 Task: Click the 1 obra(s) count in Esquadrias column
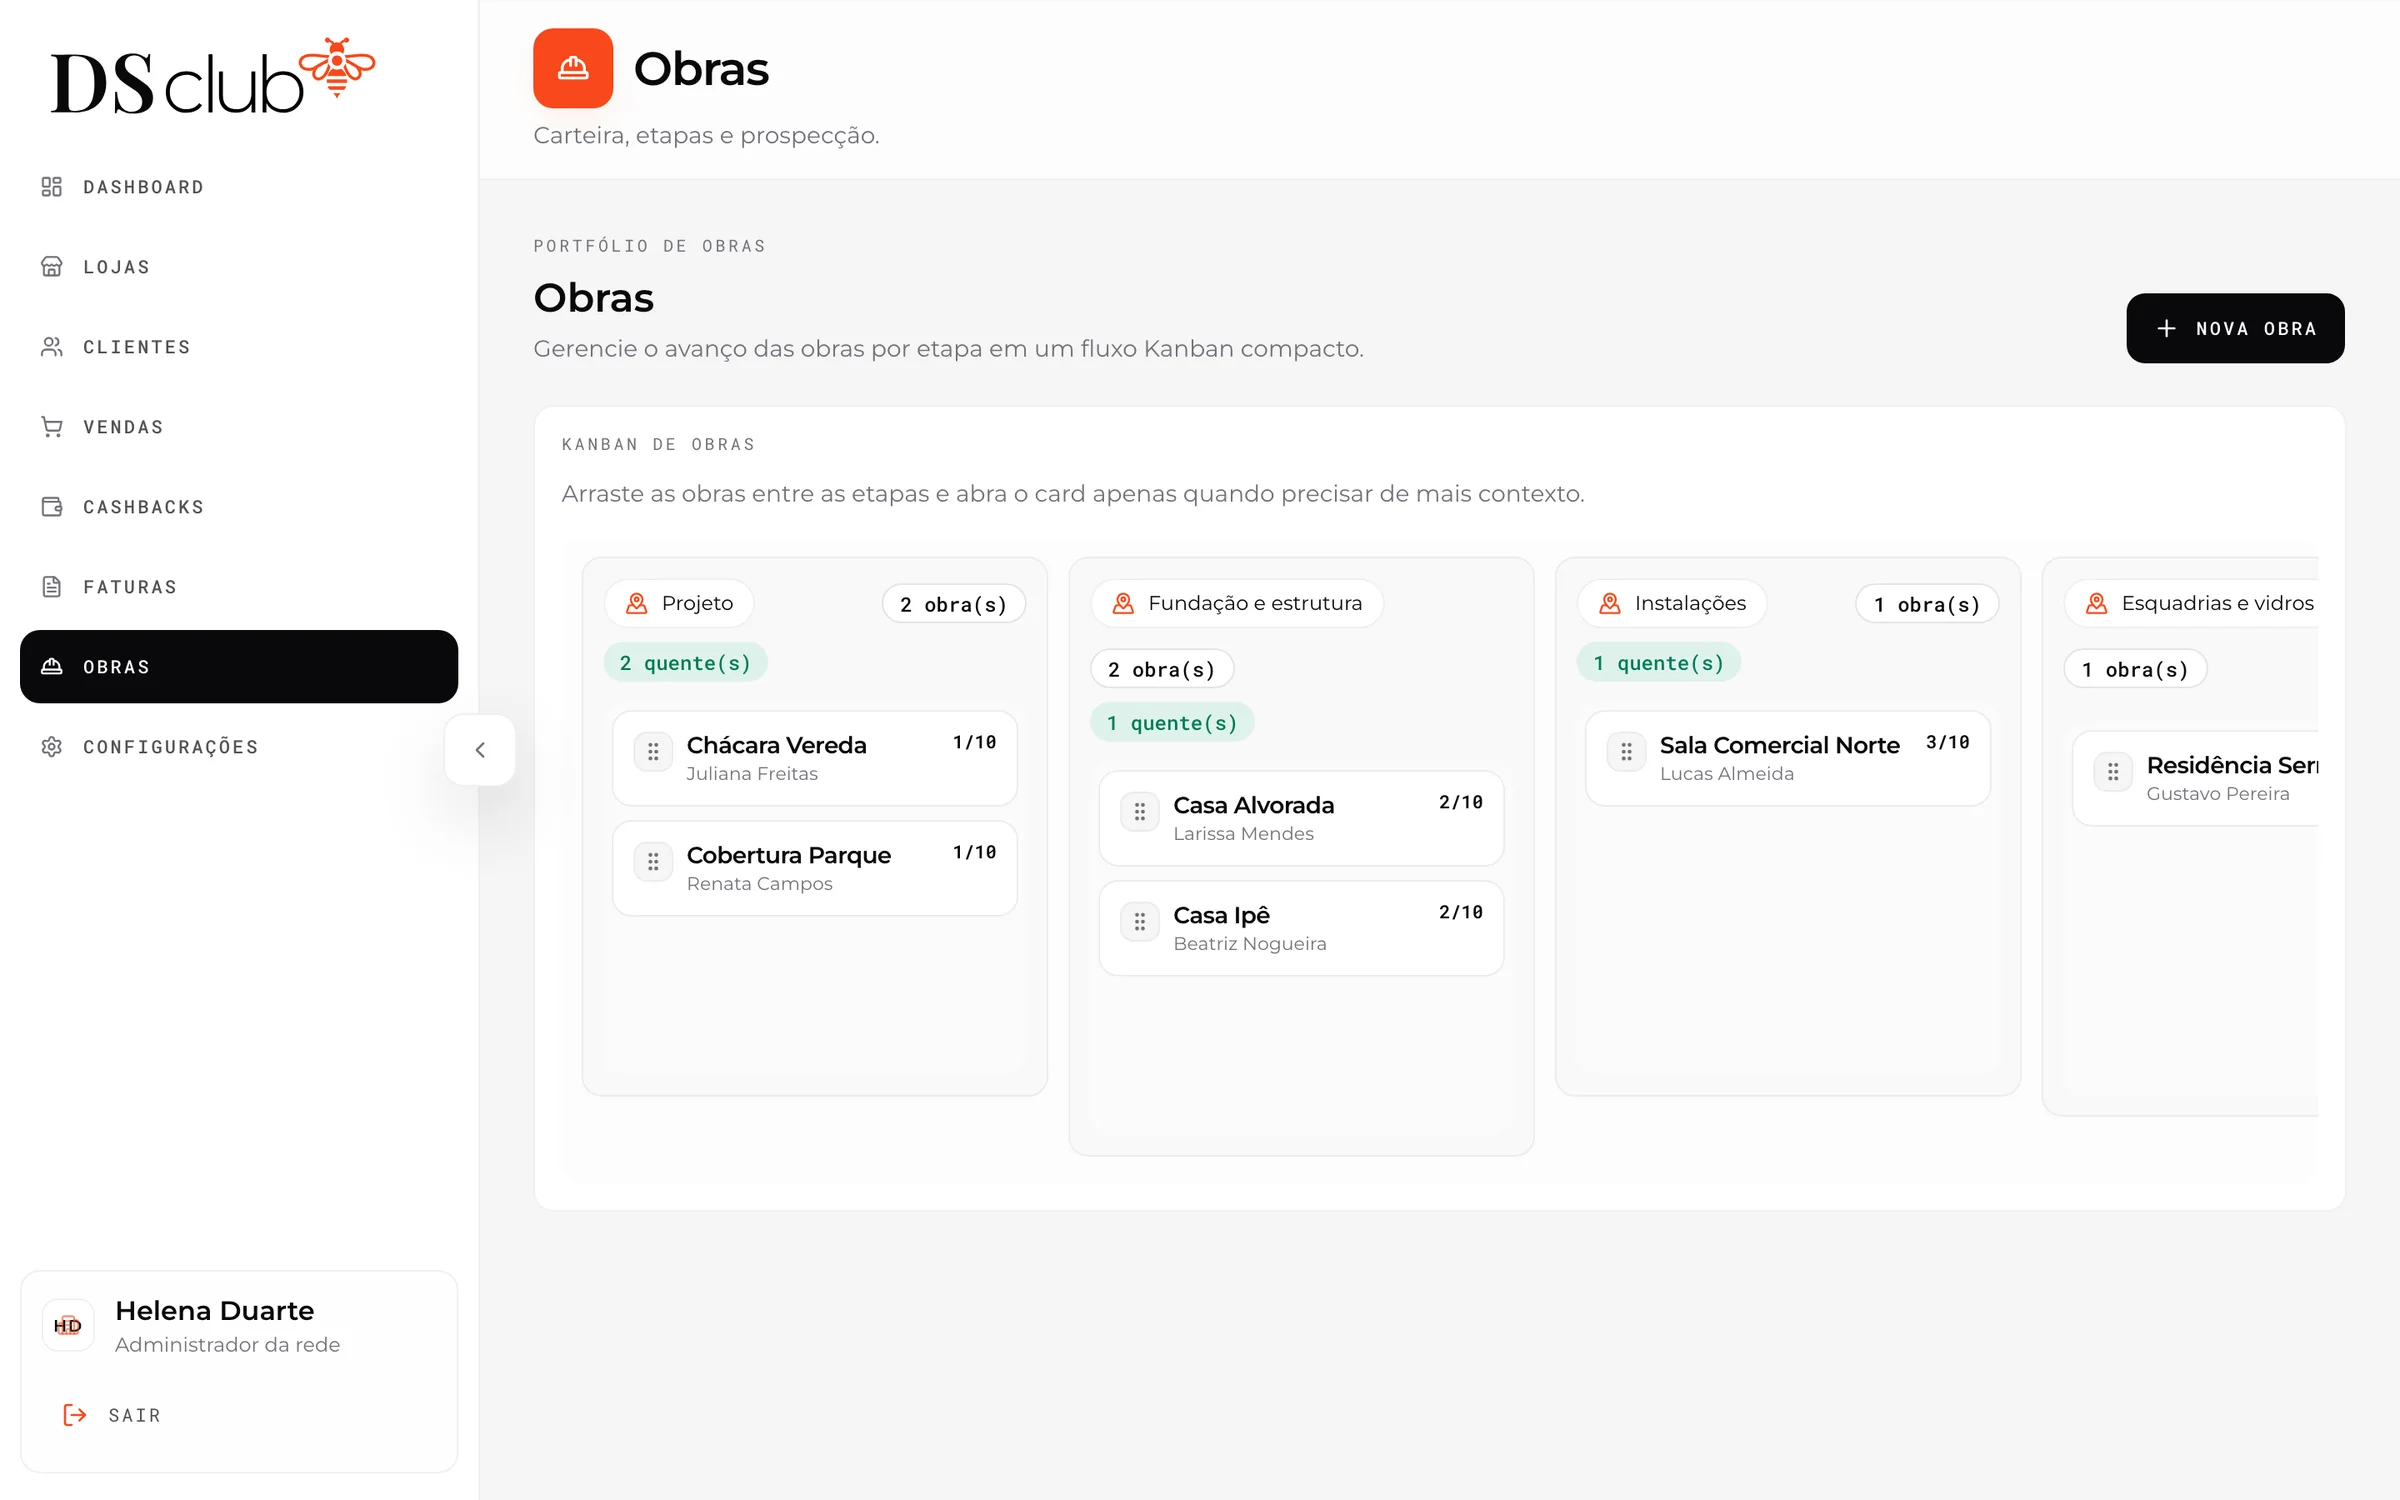tap(2136, 669)
